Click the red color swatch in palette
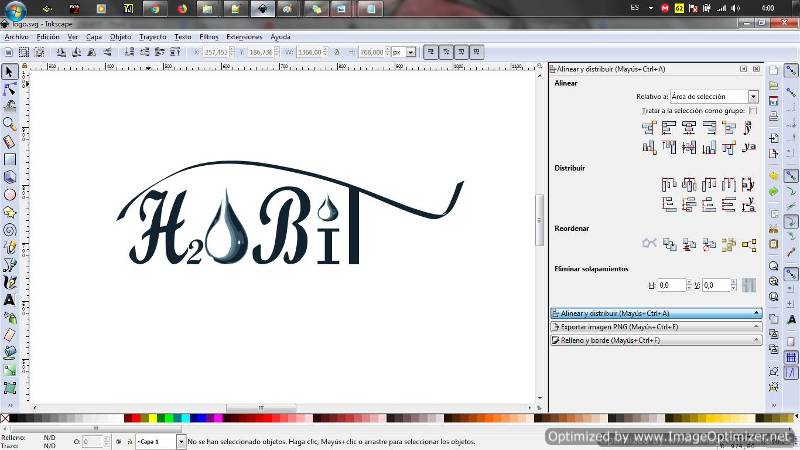 click(136, 418)
